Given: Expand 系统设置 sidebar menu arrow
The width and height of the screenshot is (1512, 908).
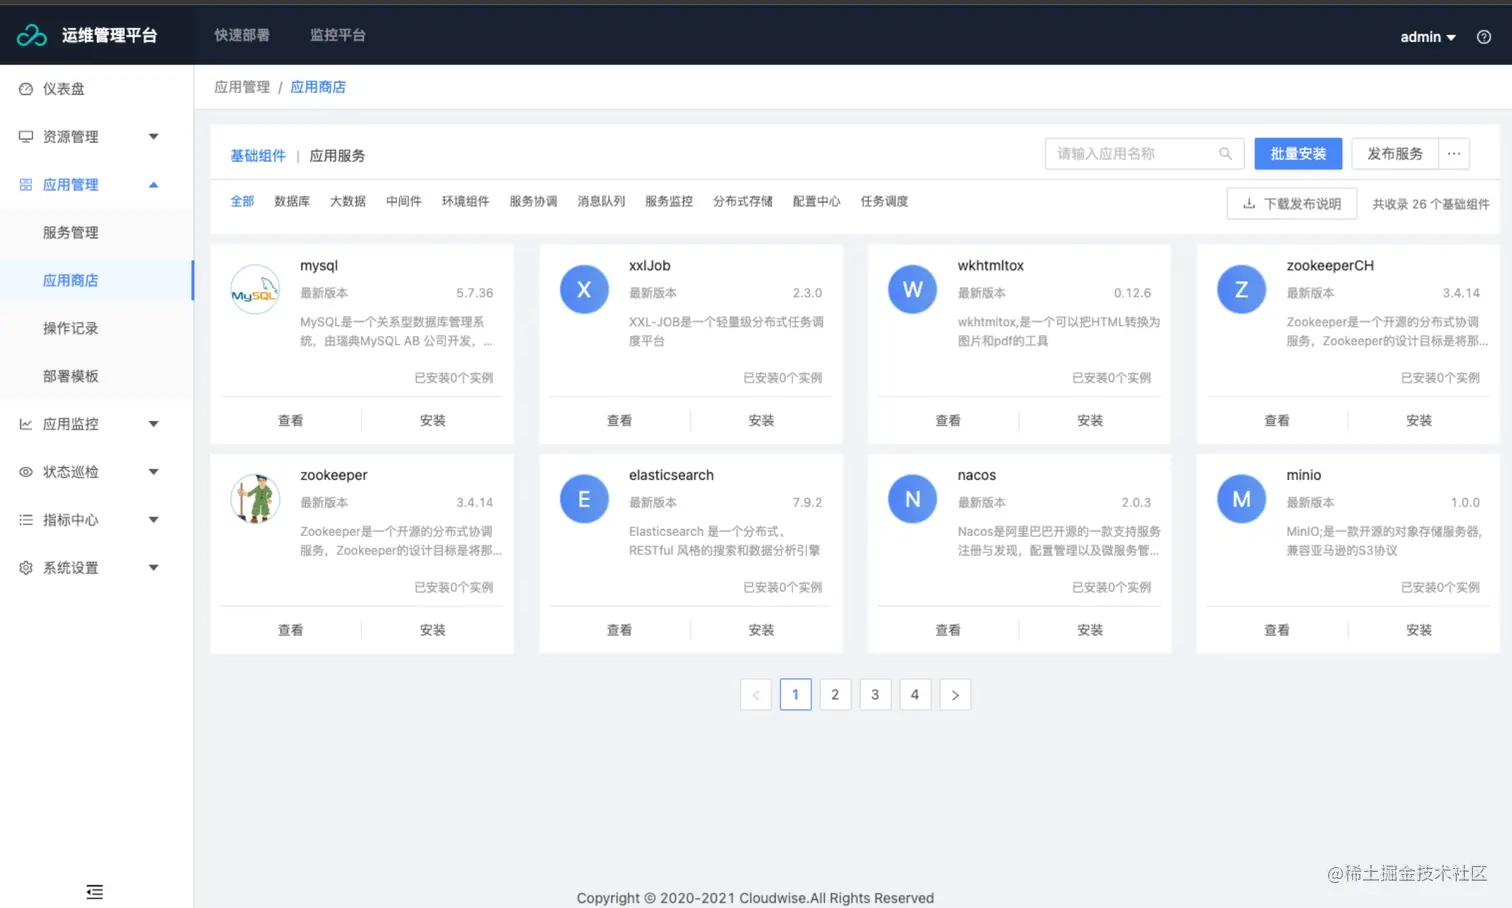Looking at the screenshot, I should pos(154,568).
